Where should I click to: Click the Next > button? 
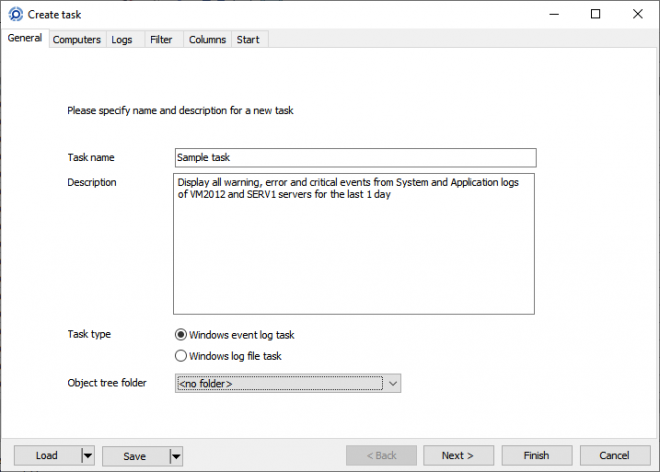[458, 456]
